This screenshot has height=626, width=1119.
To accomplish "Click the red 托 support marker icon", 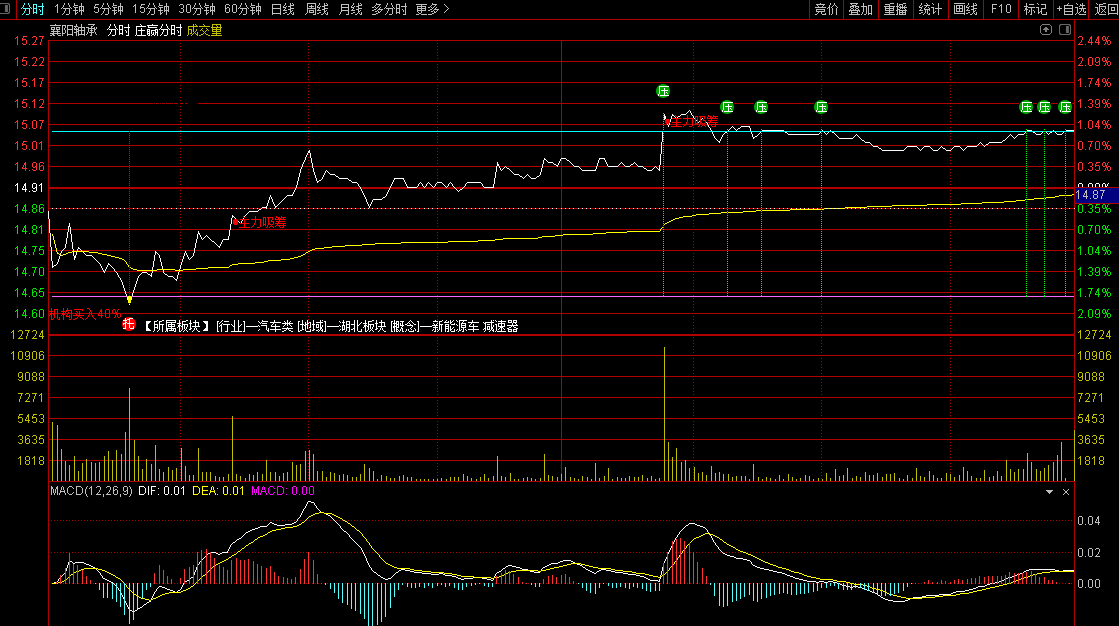I will (128, 323).
